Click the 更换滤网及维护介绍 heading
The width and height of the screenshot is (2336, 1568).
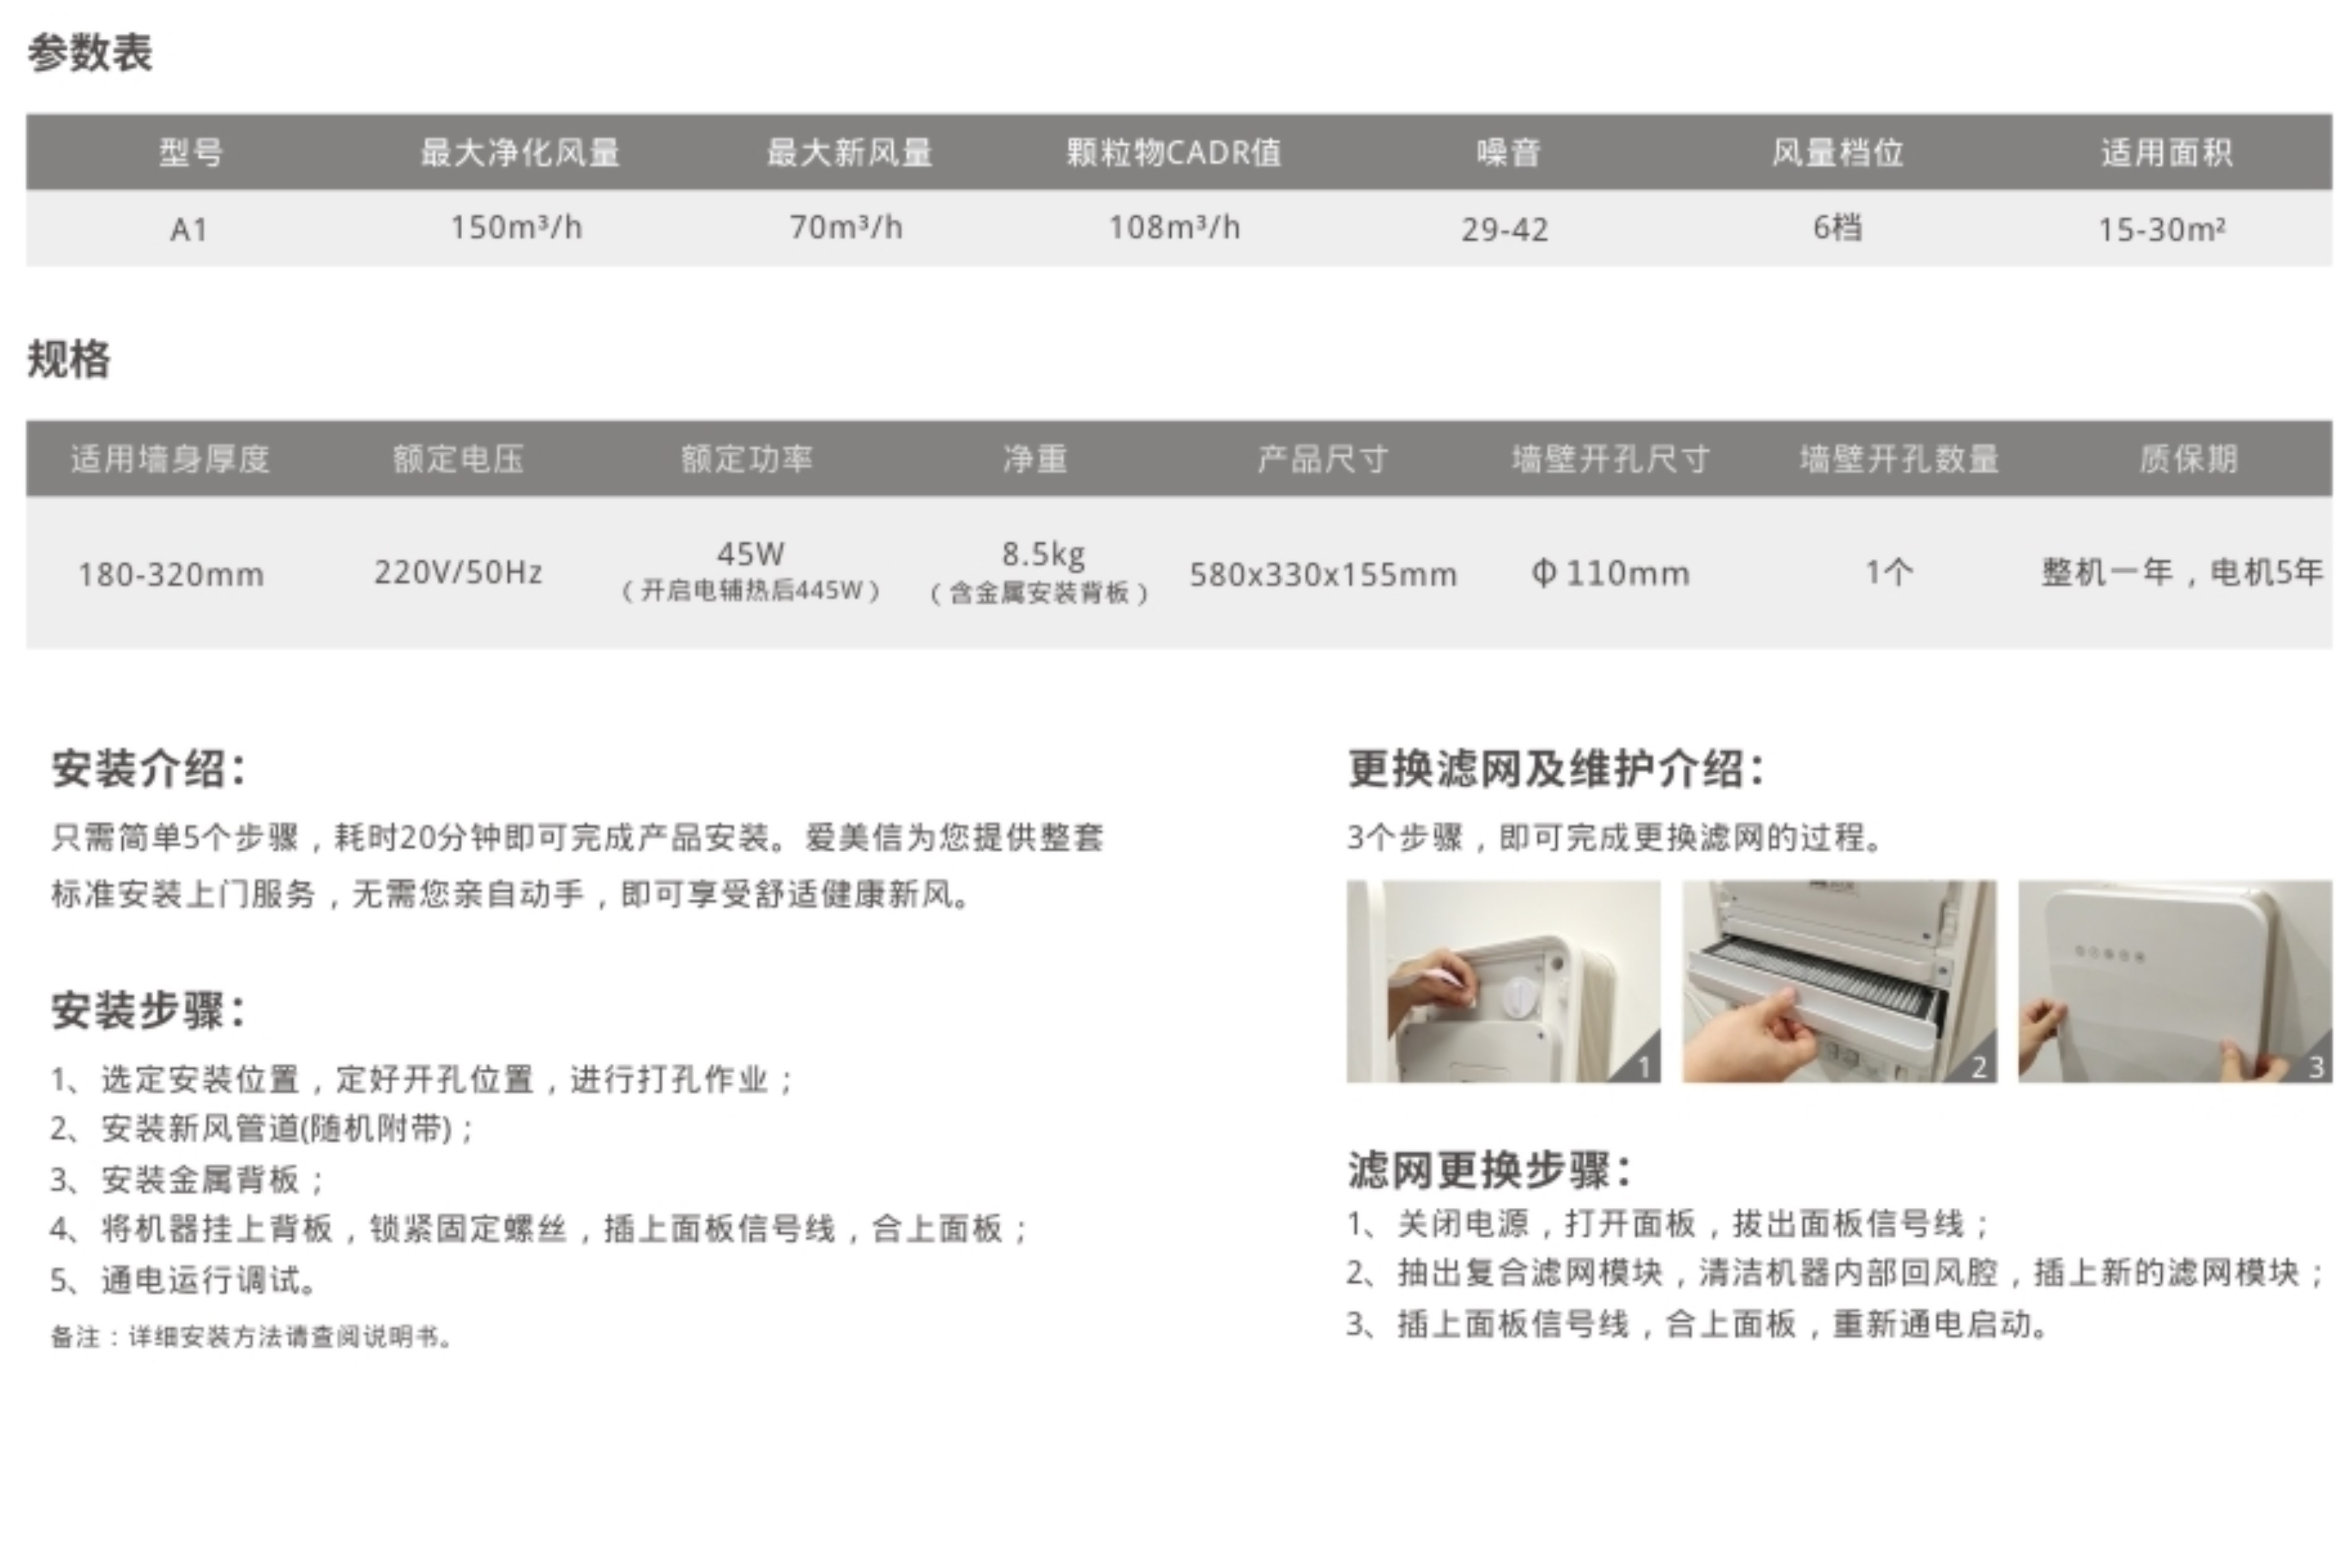1556,769
